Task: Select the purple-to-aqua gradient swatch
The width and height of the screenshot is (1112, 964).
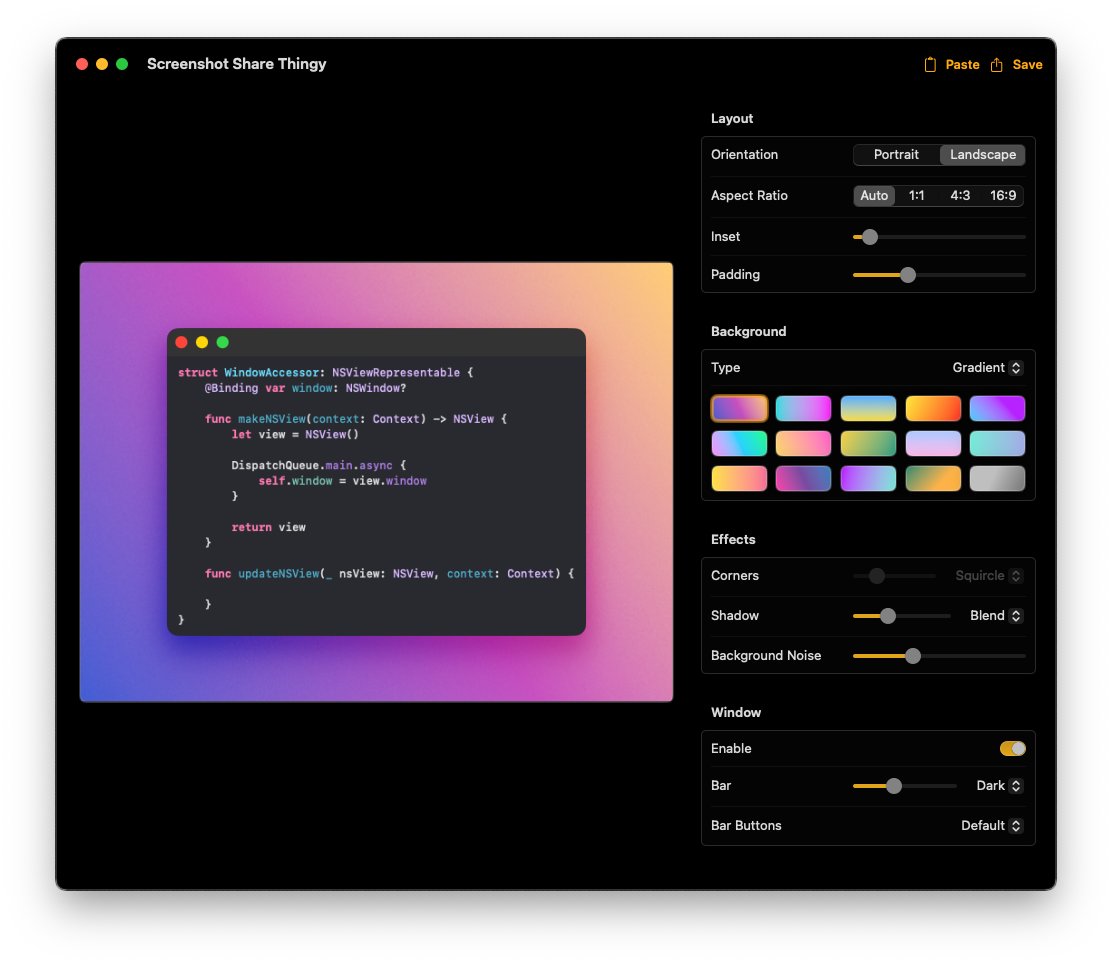Action: pos(868,479)
